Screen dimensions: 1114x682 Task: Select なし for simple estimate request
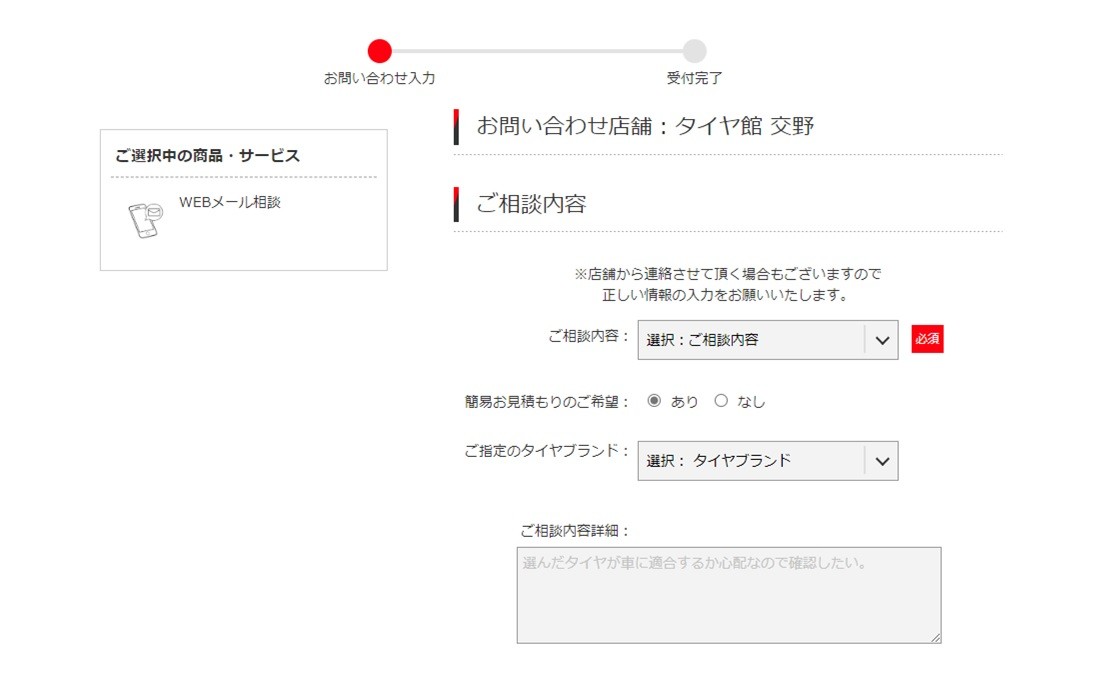point(721,401)
